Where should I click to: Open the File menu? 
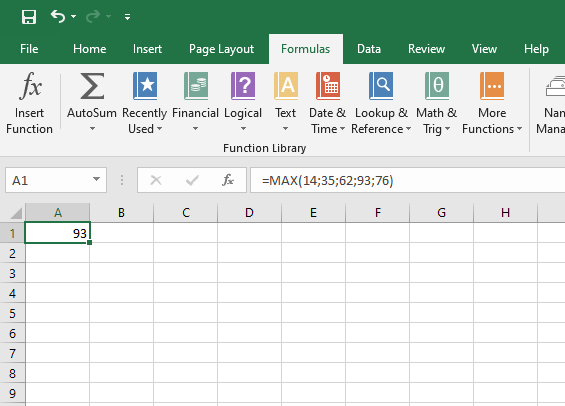(29, 49)
